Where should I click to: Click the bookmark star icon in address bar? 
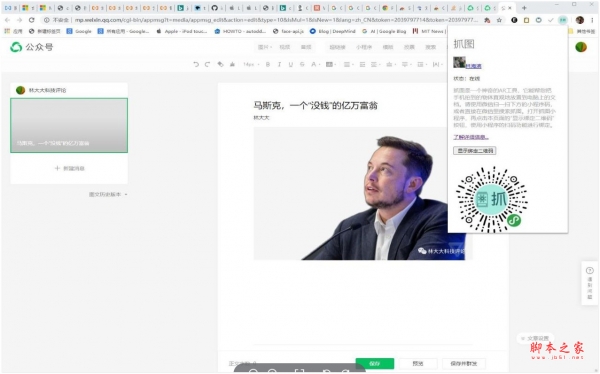point(499,20)
